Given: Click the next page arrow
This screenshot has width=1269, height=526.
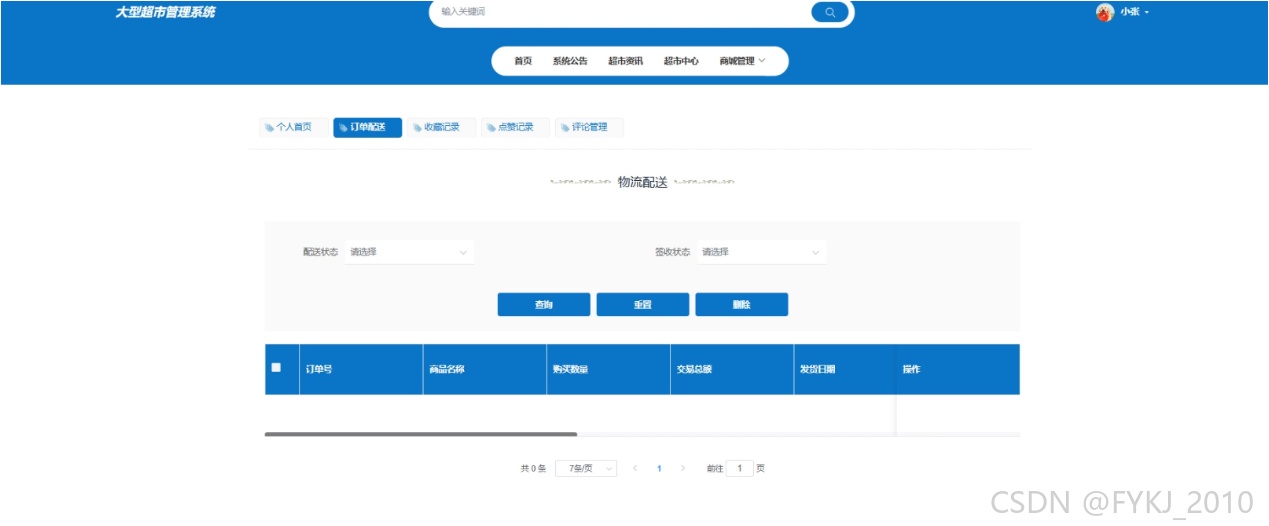Looking at the screenshot, I should 683,468.
